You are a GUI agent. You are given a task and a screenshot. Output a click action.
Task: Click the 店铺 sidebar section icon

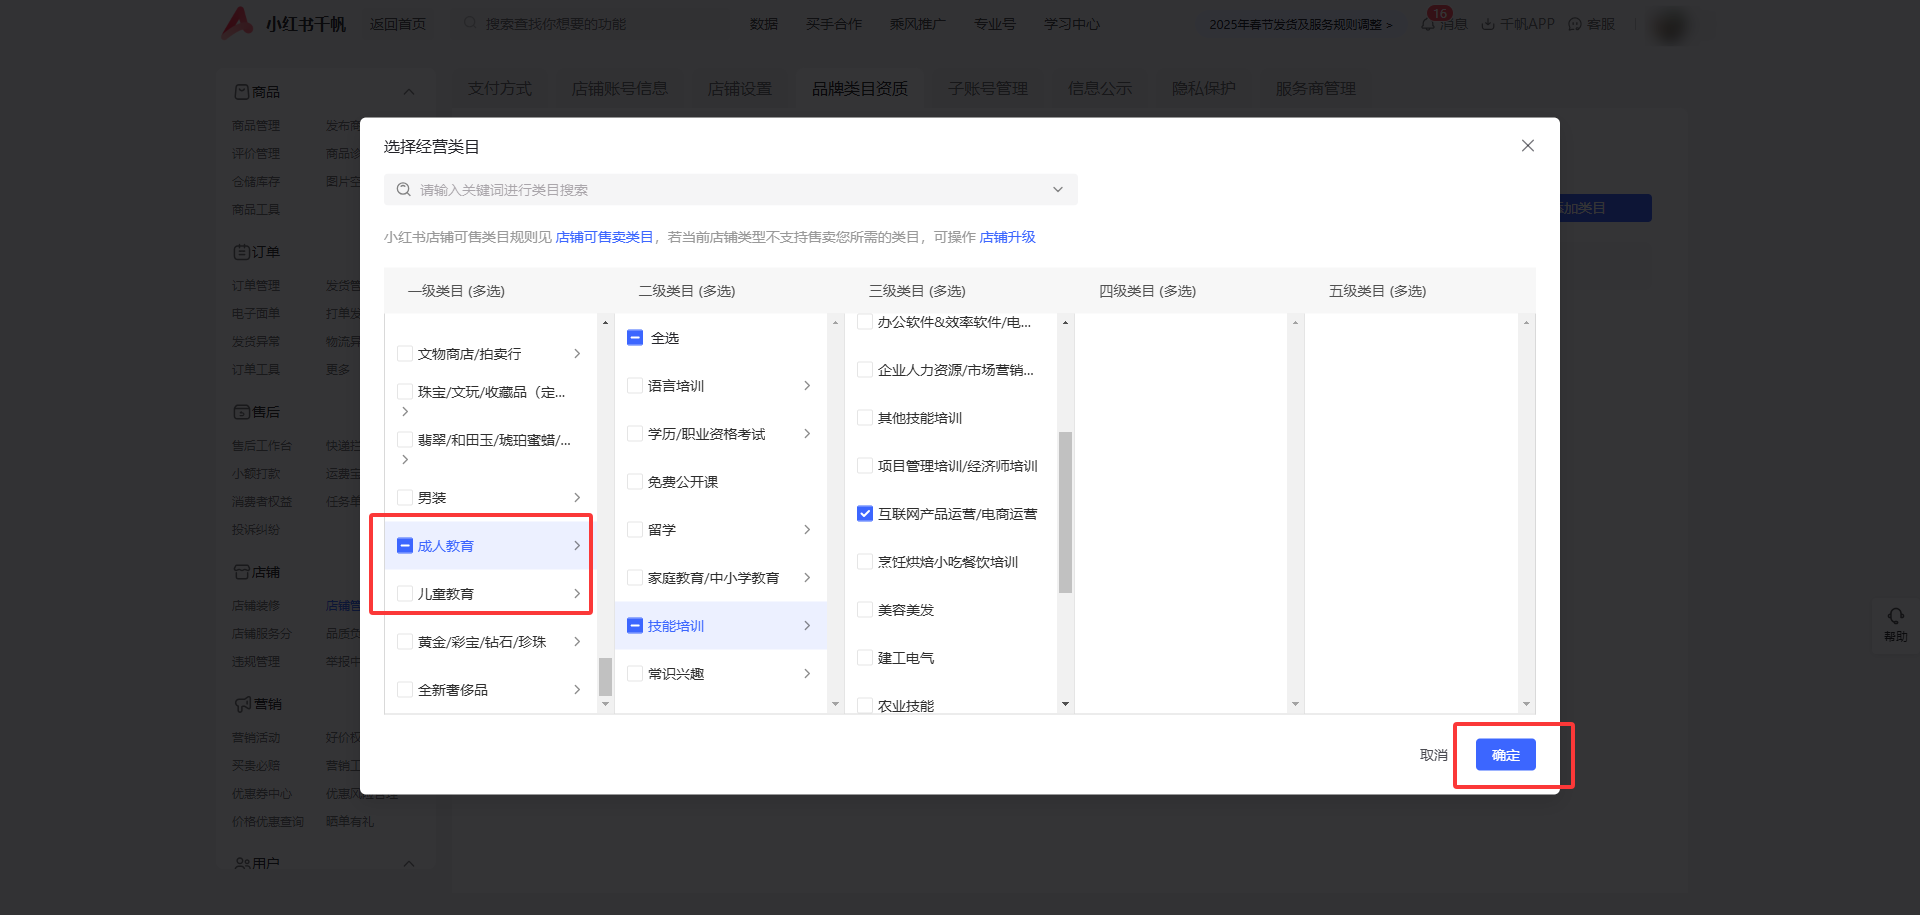241,572
